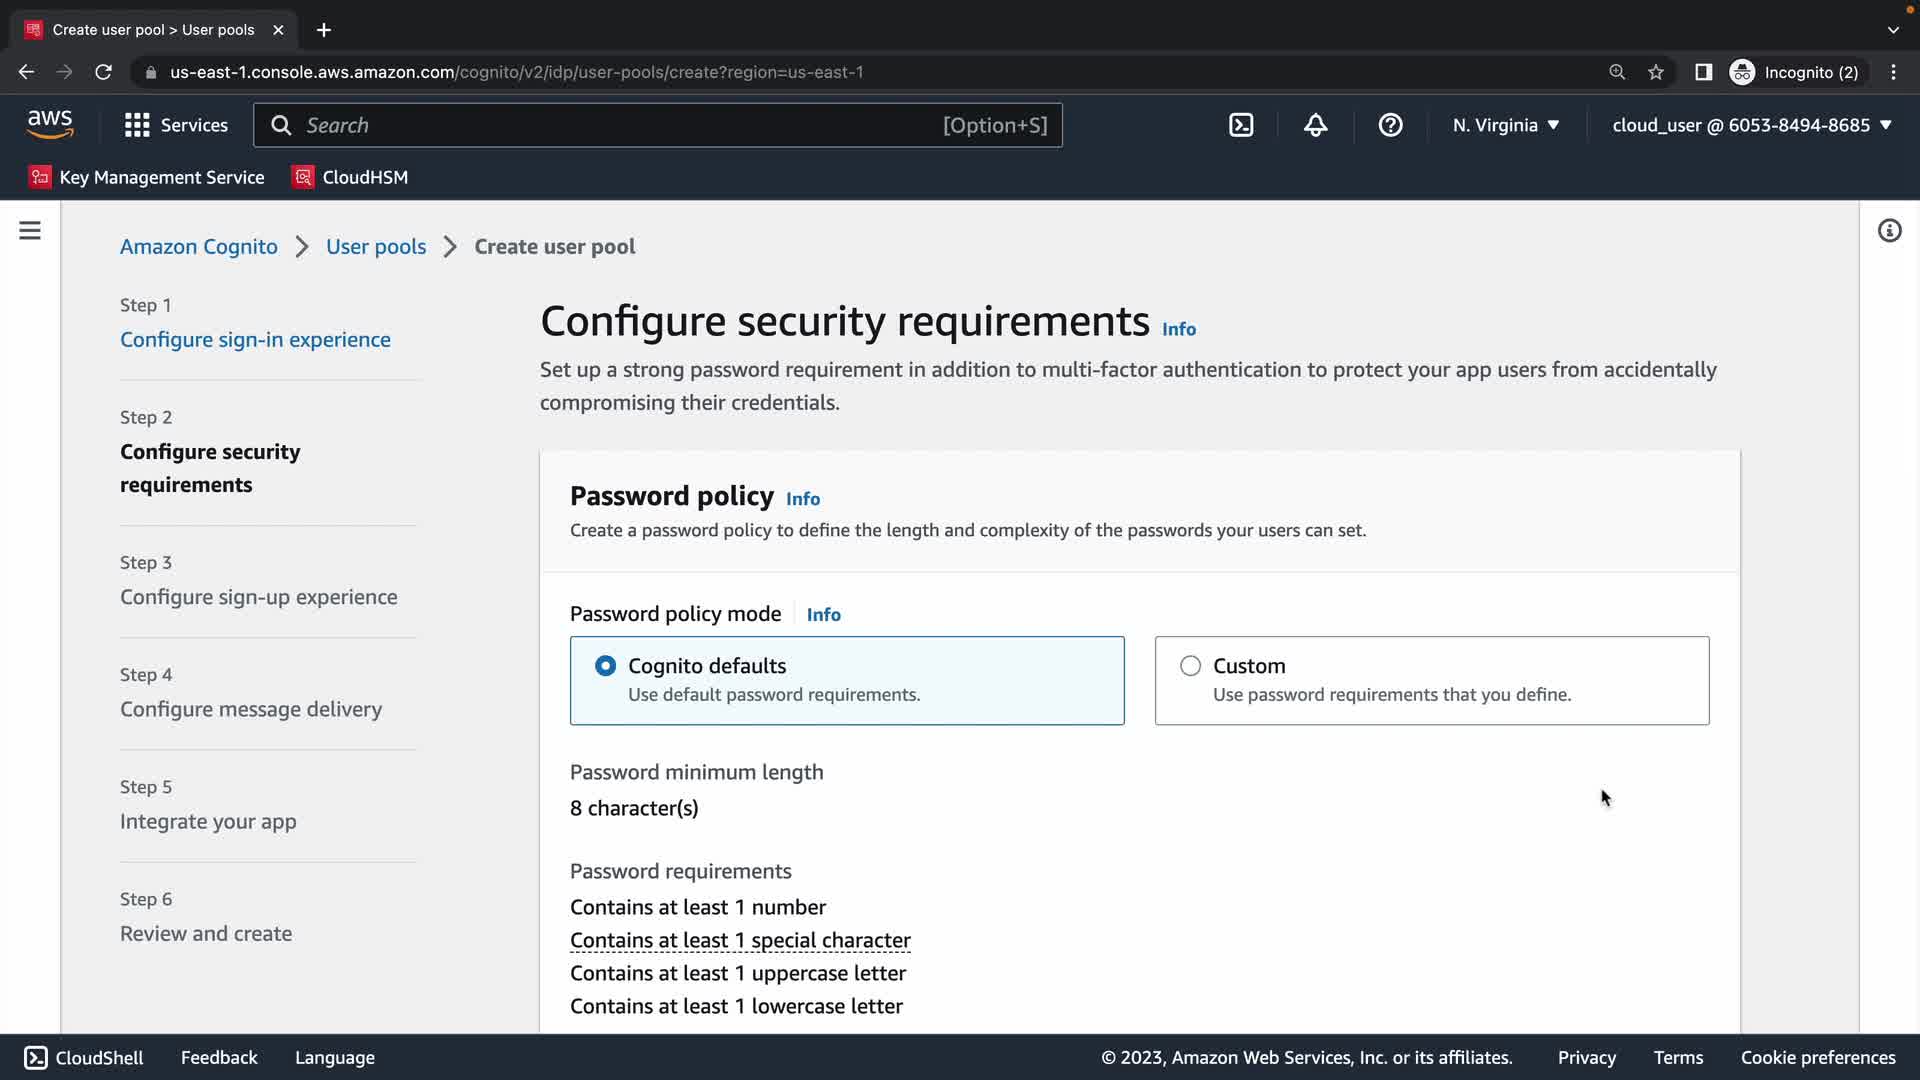Open the cloud_user account dropdown

pyautogui.click(x=1752, y=125)
